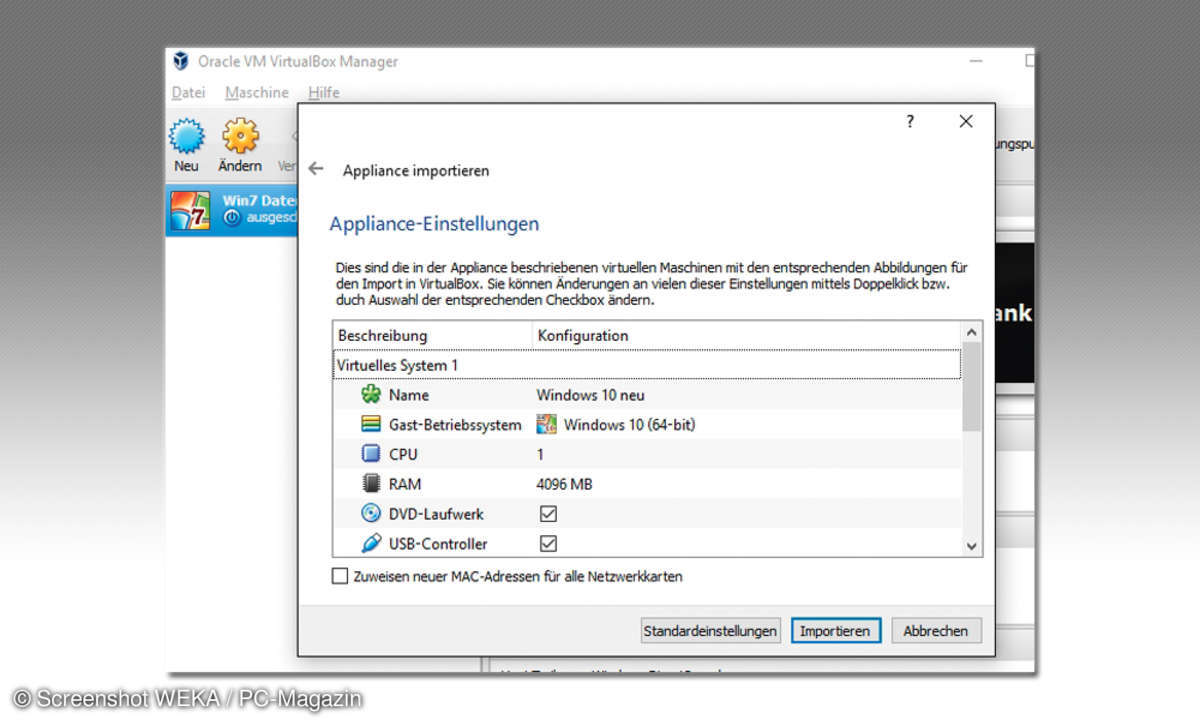Click the Beschreibung column header
The image size is (1200, 720).
[432, 335]
